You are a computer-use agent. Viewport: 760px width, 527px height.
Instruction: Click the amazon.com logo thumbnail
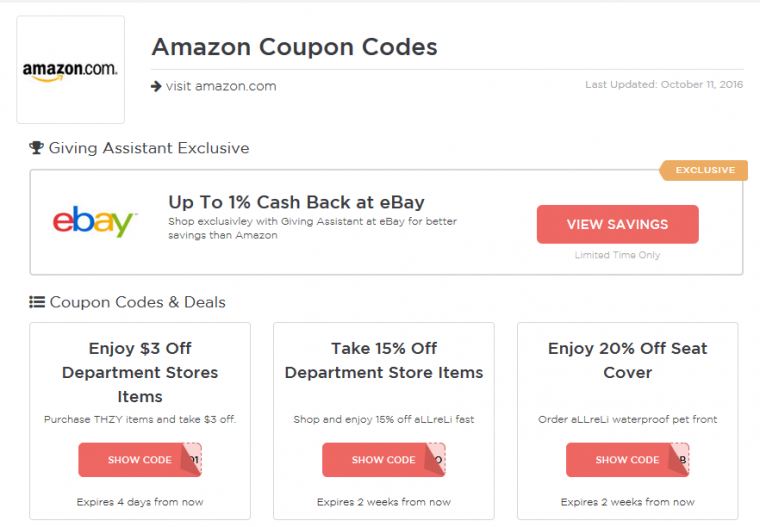point(70,70)
